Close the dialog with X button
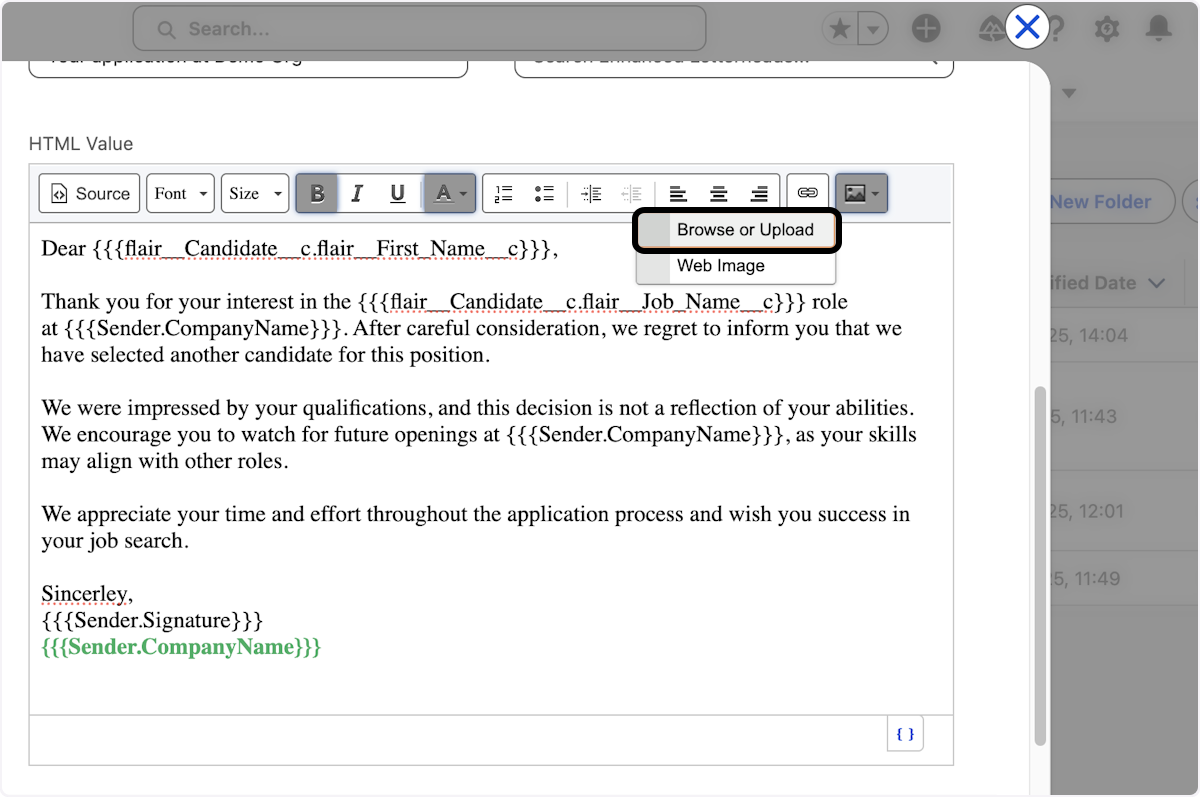This screenshot has height=797, width=1200. [1027, 28]
